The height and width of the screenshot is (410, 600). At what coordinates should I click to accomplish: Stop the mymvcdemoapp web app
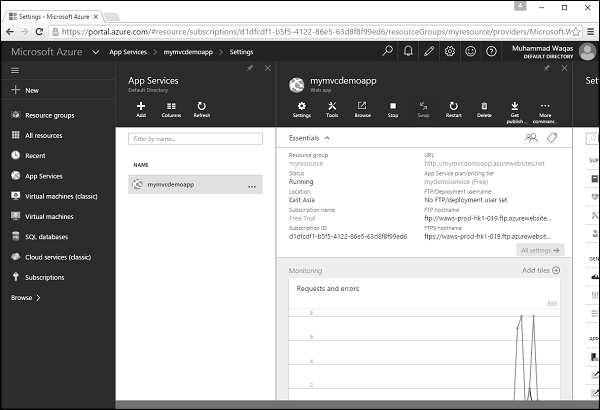tap(393, 105)
